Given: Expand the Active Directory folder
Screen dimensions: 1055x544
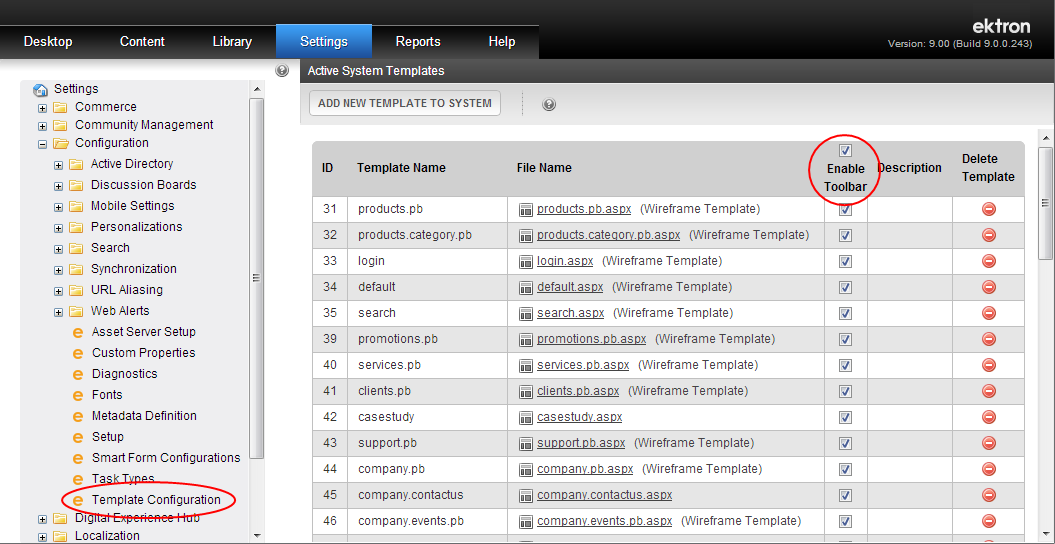Looking at the screenshot, I should [59, 165].
